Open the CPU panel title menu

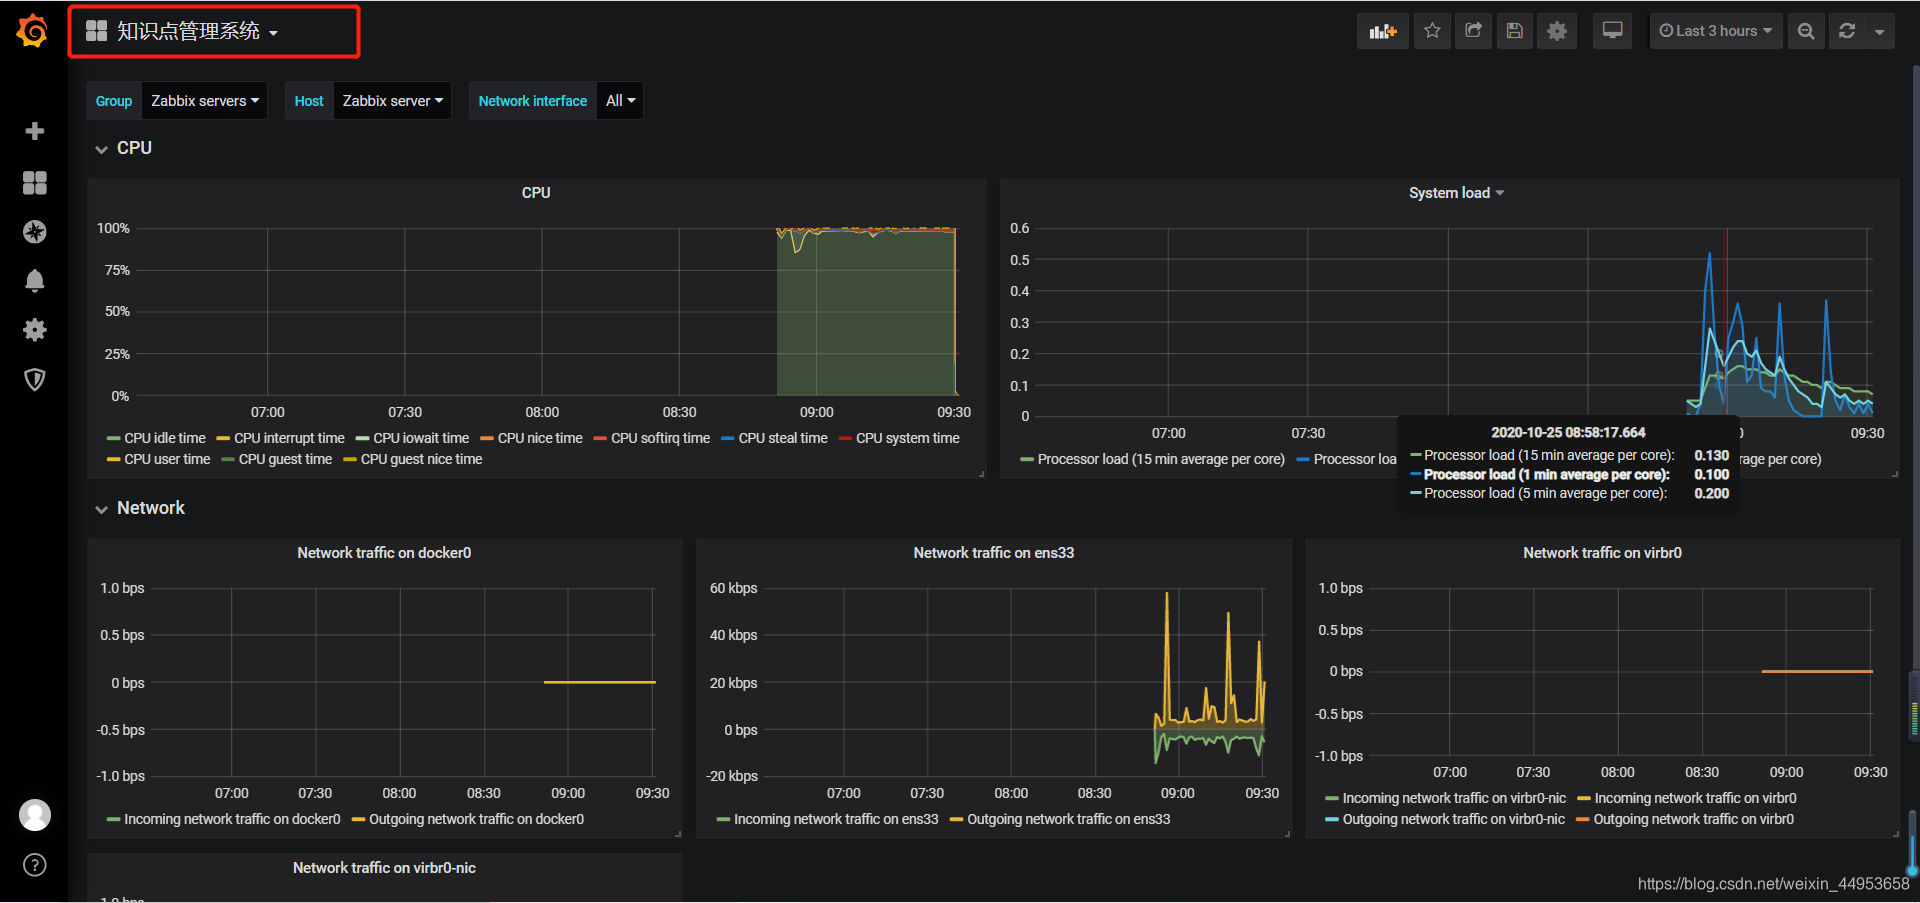[536, 193]
